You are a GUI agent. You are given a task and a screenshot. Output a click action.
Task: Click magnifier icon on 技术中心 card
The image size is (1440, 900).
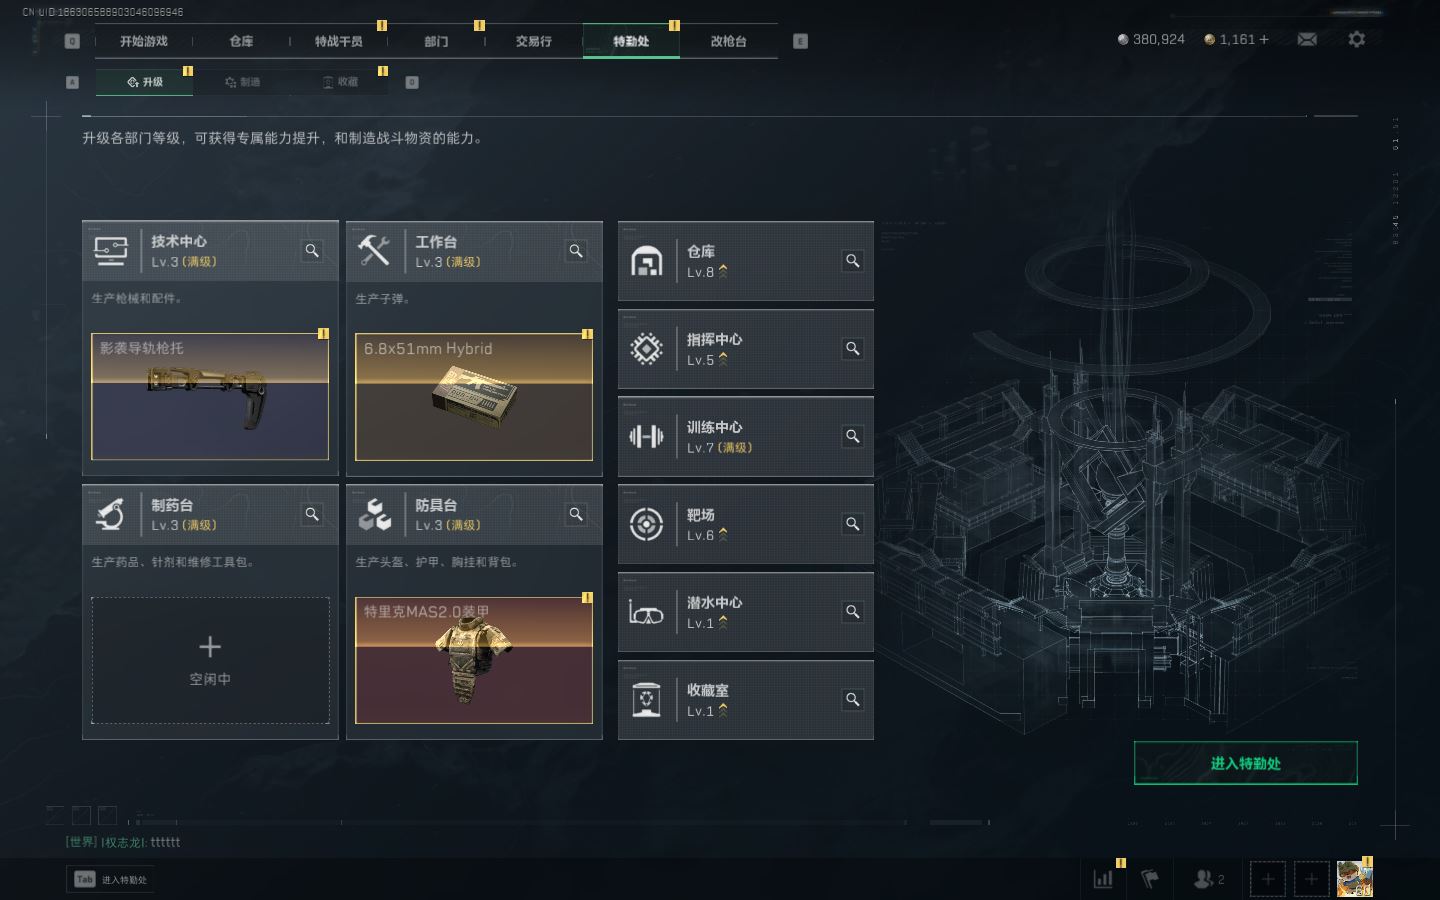coord(312,251)
